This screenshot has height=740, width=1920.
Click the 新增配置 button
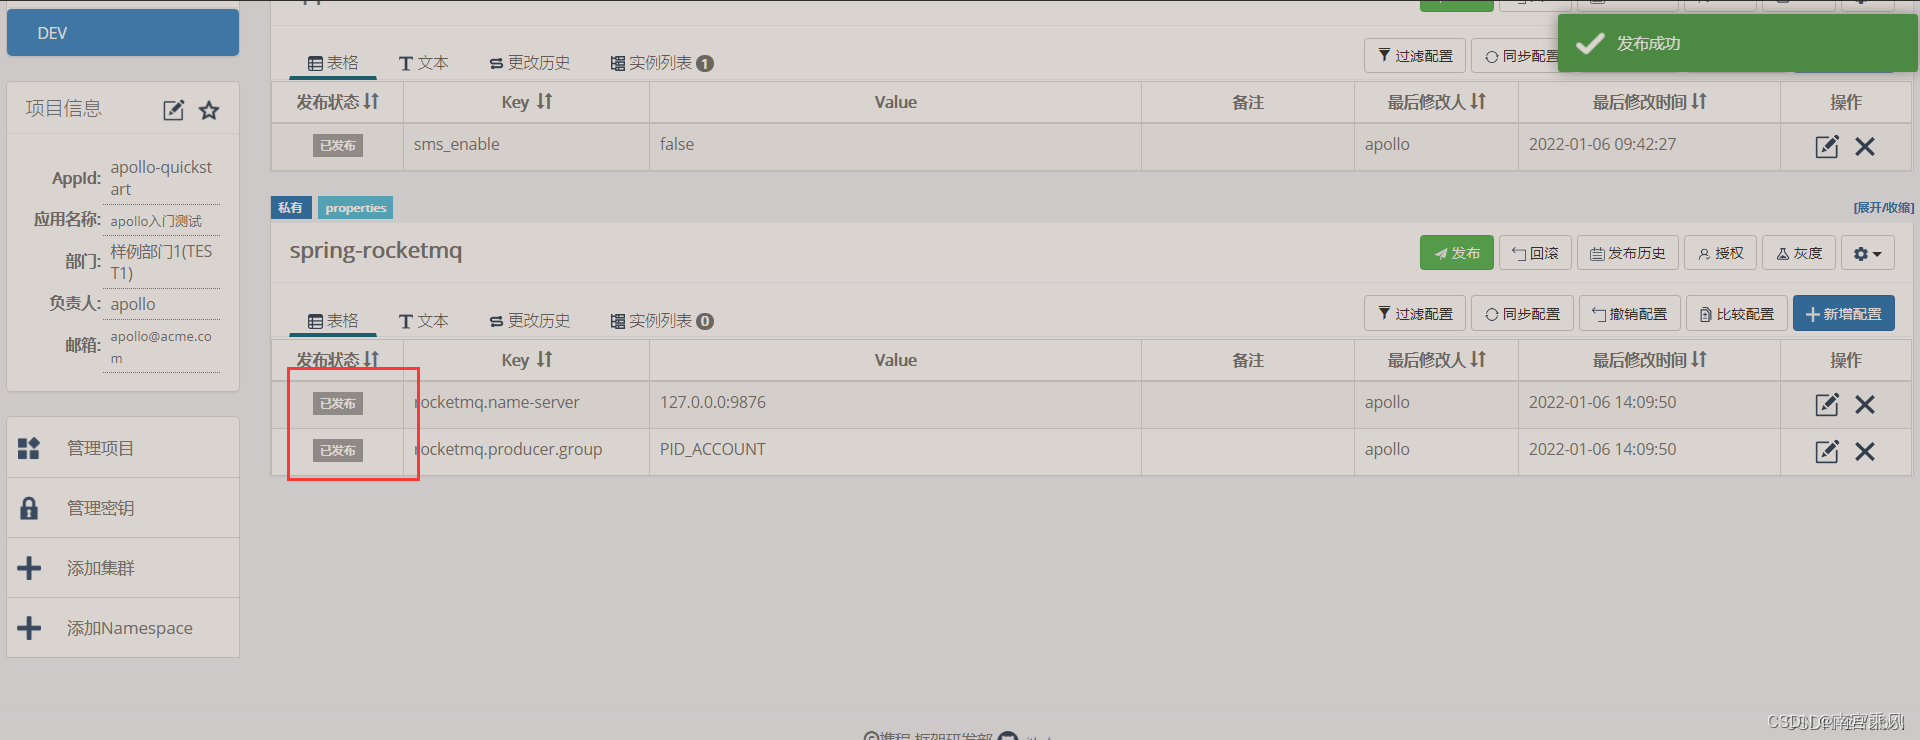point(1844,313)
